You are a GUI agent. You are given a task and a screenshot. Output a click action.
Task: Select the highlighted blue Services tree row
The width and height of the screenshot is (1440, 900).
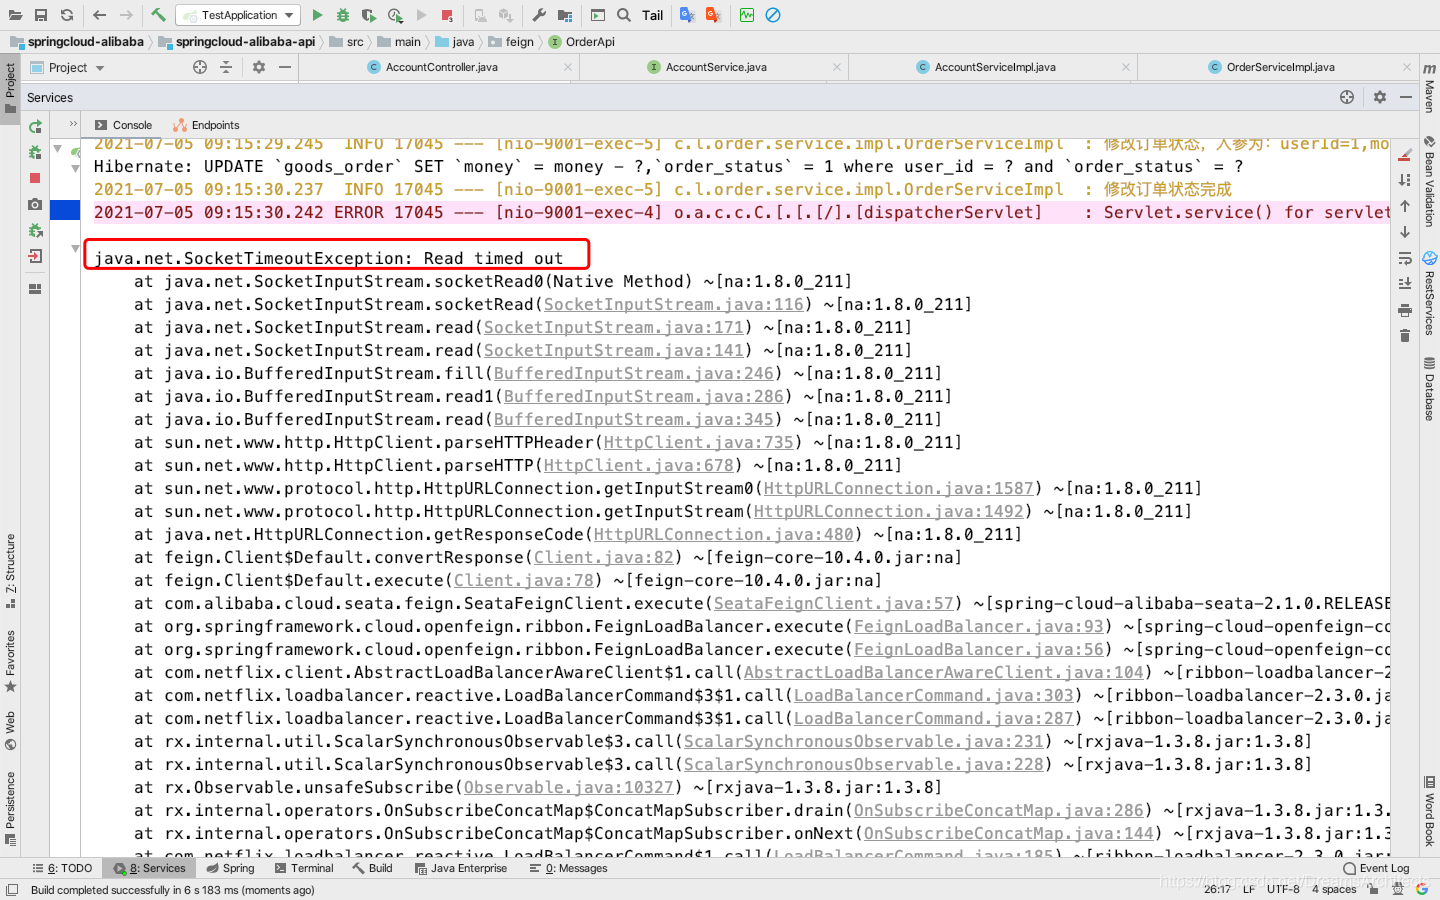65,210
